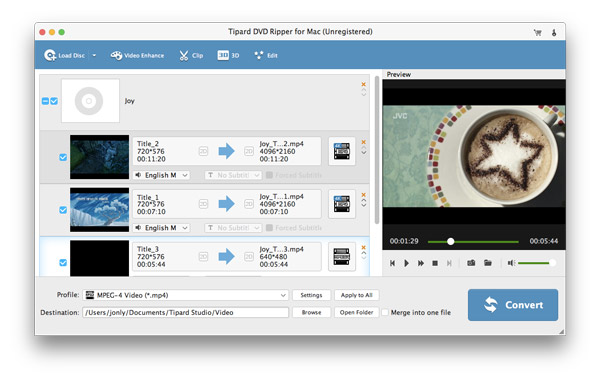Screen dimensions: 600x382
Task: Open the Edit tool
Action: (x=266, y=56)
